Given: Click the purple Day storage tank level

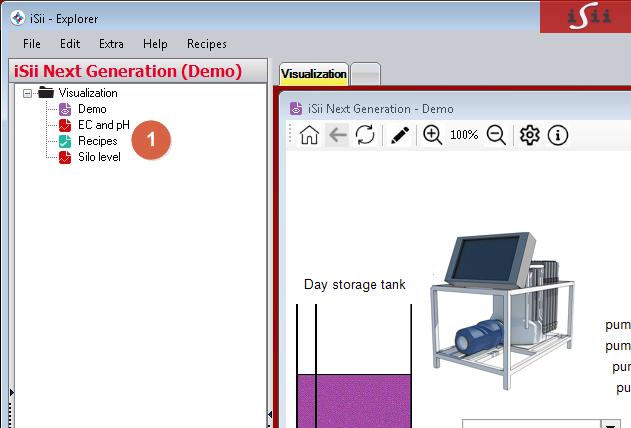Looking at the screenshot, I should coord(354,401).
